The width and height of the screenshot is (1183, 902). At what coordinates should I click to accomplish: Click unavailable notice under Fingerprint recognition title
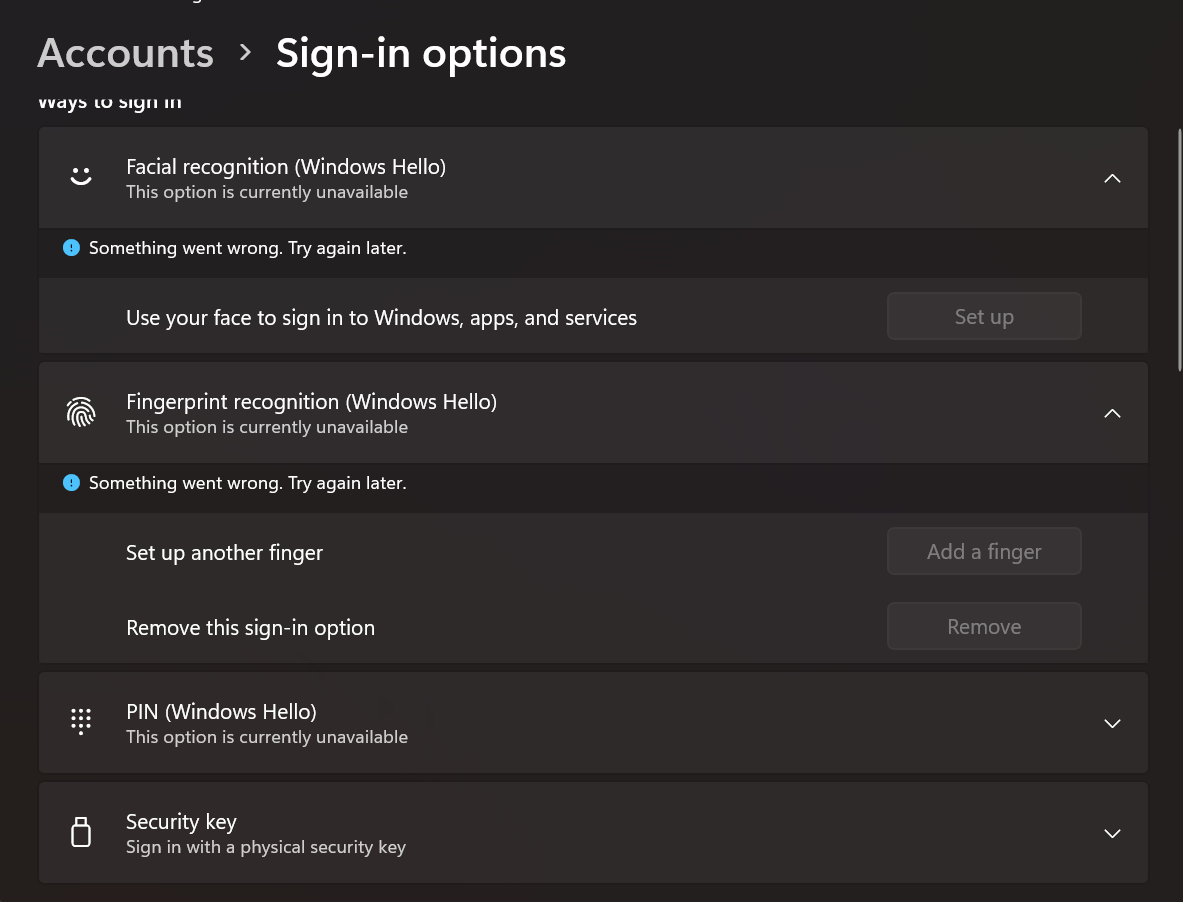[267, 427]
